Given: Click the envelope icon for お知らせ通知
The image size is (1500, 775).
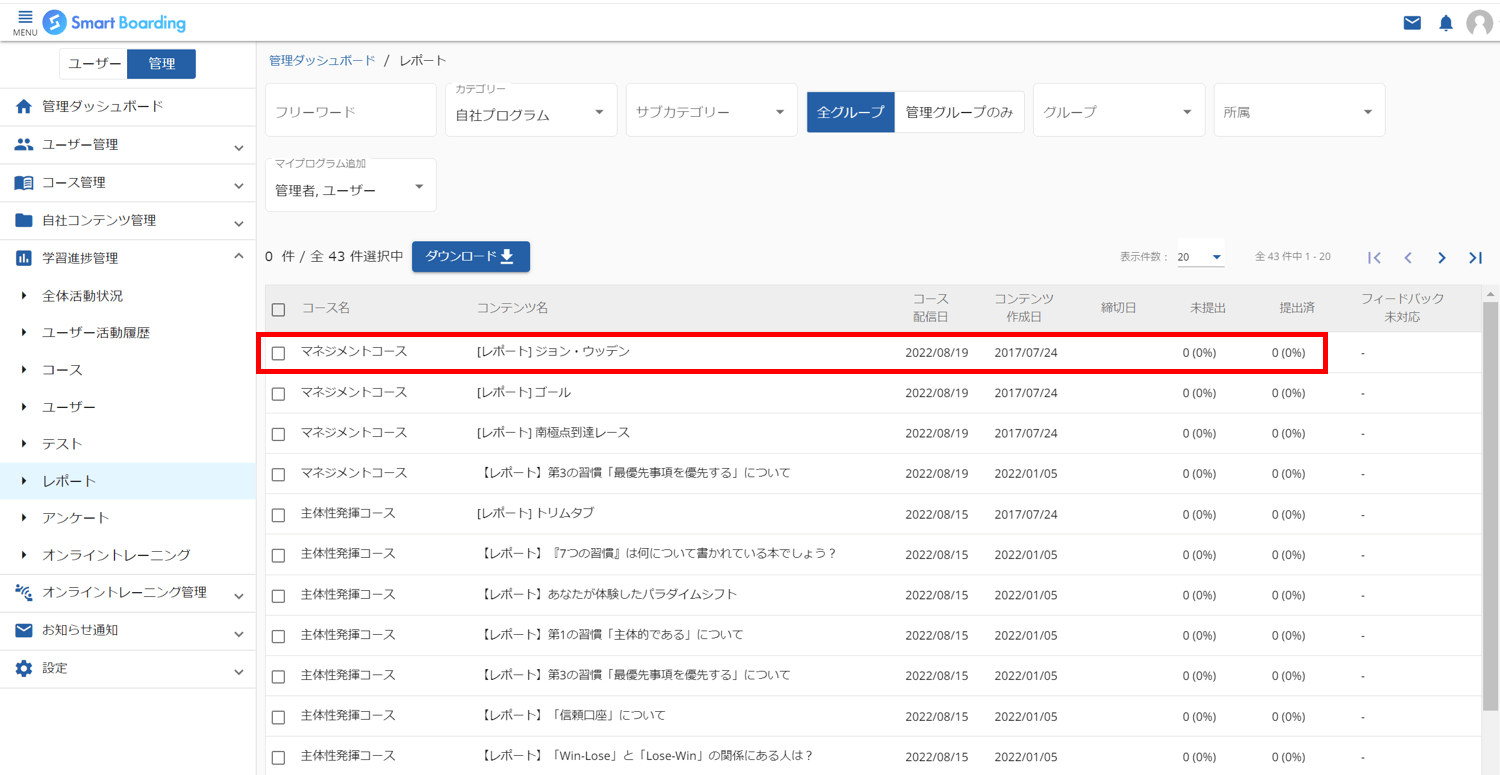Looking at the screenshot, I should pyautogui.click(x=24, y=630).
